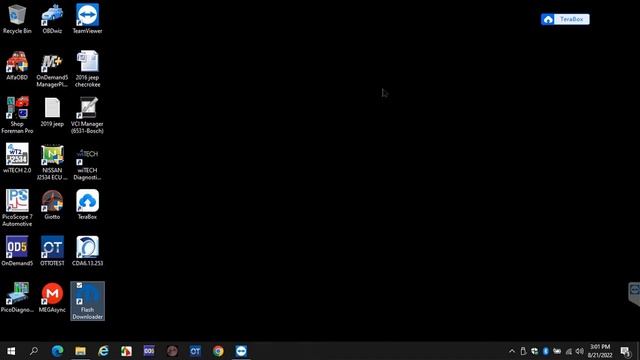
Task: Select the 2016 jeep cherokee document
Action: point(87,69)
